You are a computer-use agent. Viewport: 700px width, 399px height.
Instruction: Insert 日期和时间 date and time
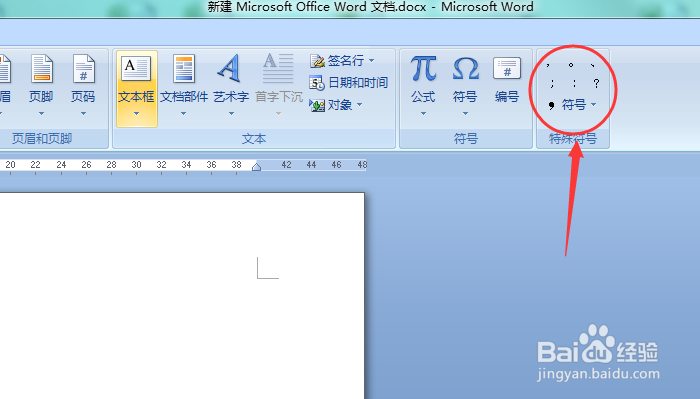pos(349,83)
